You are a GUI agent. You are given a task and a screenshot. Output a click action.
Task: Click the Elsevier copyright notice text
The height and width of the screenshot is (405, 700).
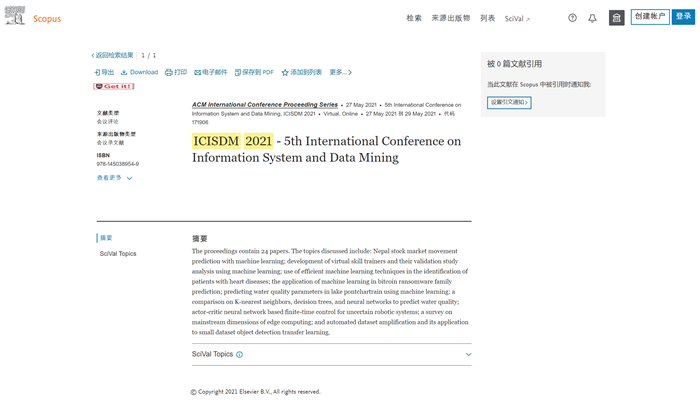(x=255, y=392)
